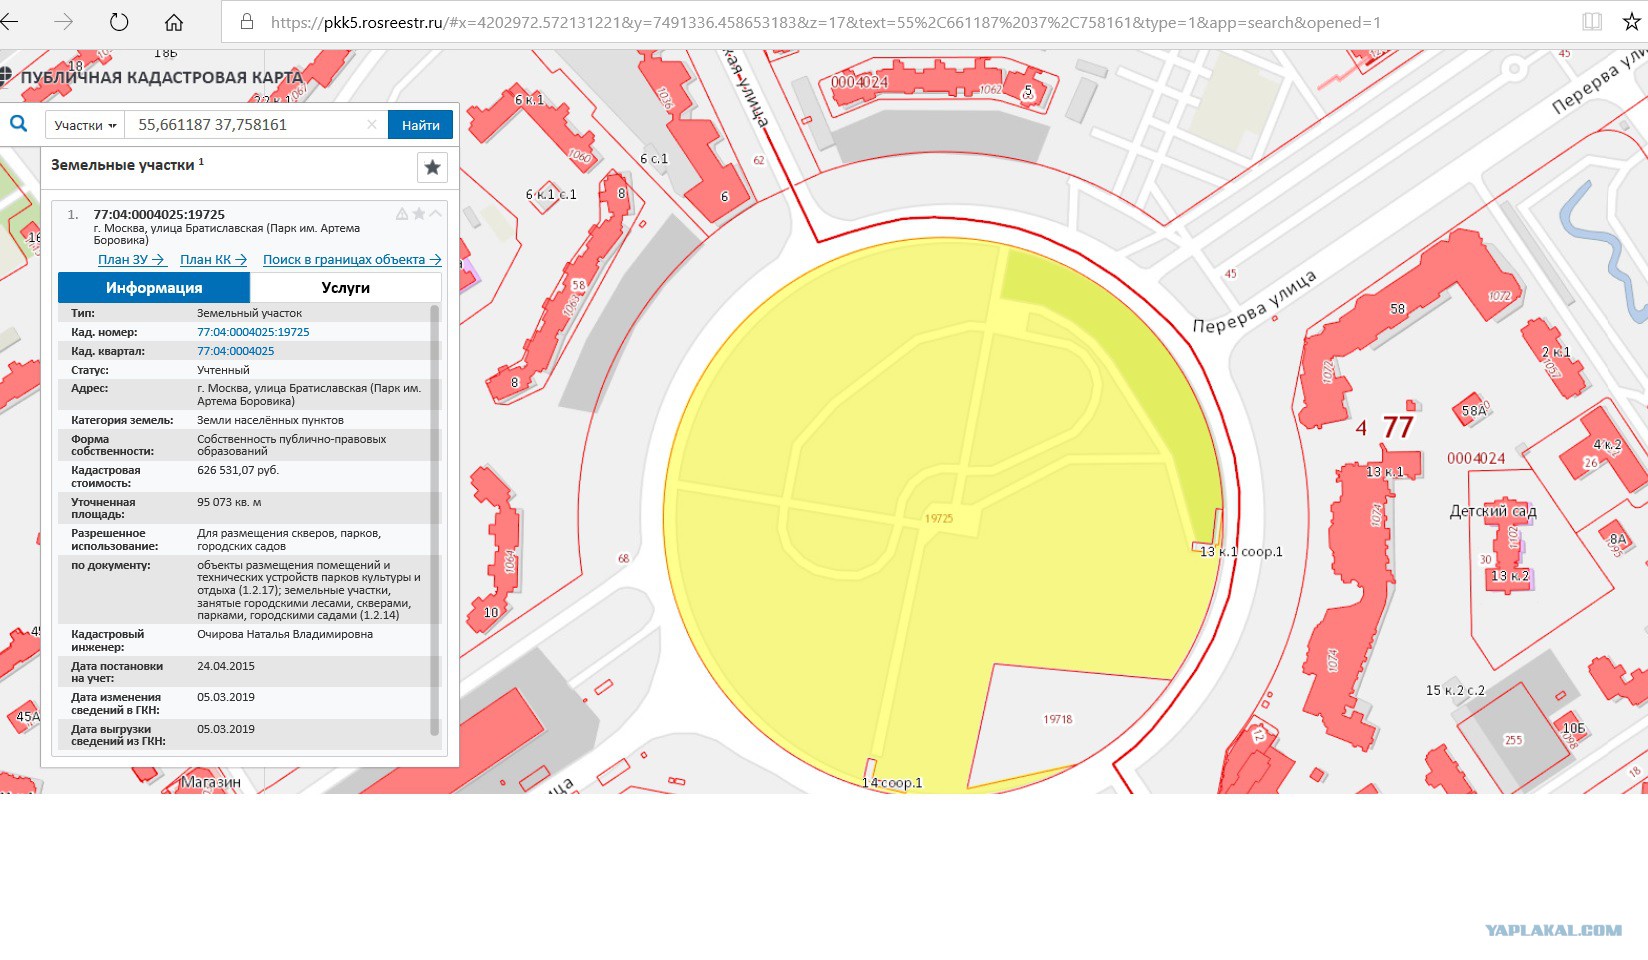This screenshot has height=960, width=1648.
Task: Click building 58 near Перерва улица
Action: point(1397,309)
